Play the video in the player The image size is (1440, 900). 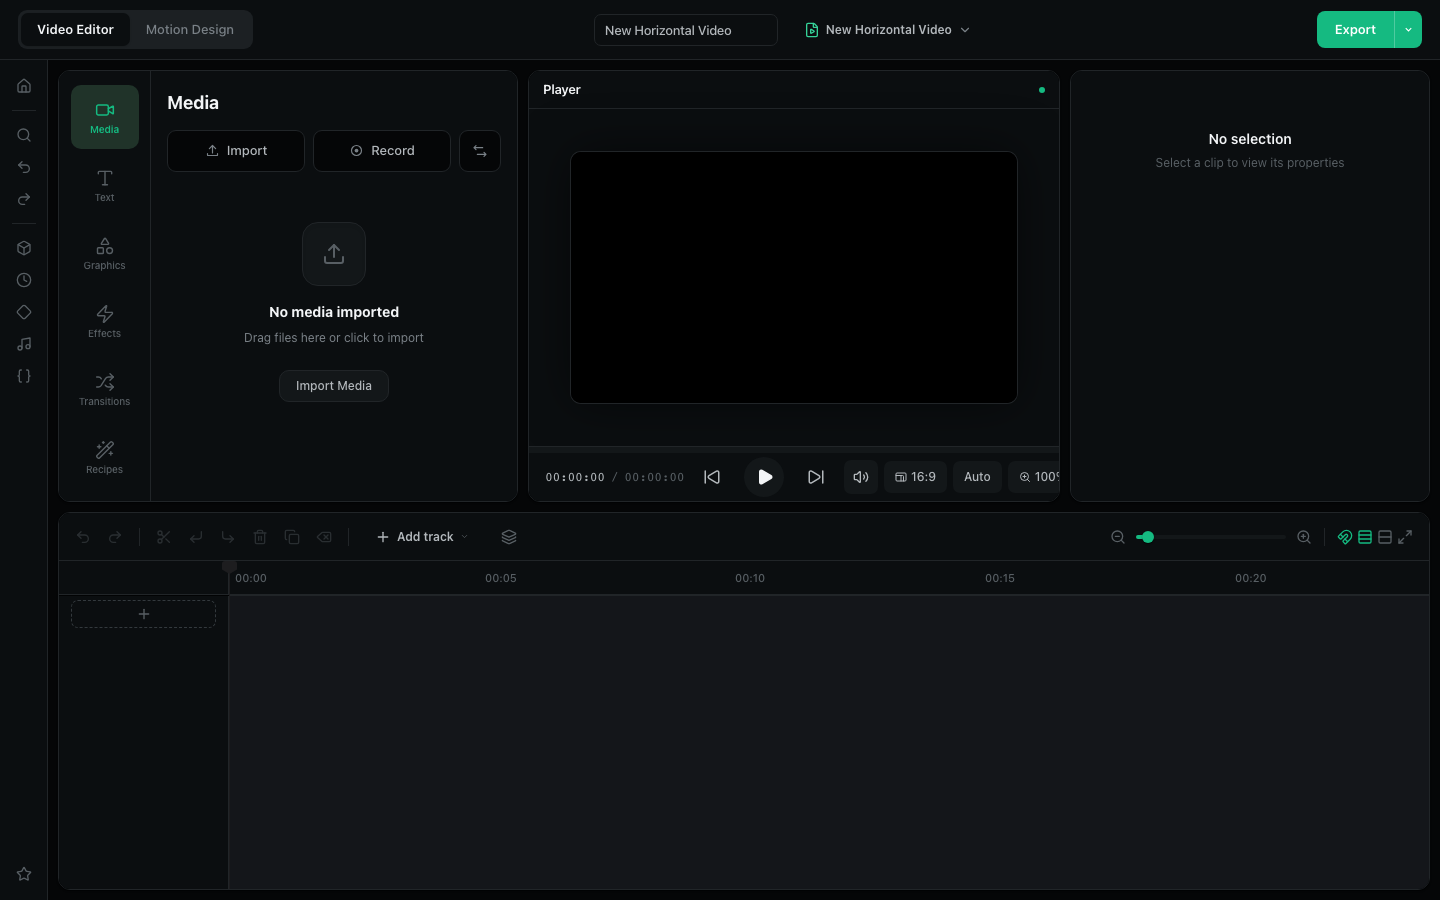point(765,477)
